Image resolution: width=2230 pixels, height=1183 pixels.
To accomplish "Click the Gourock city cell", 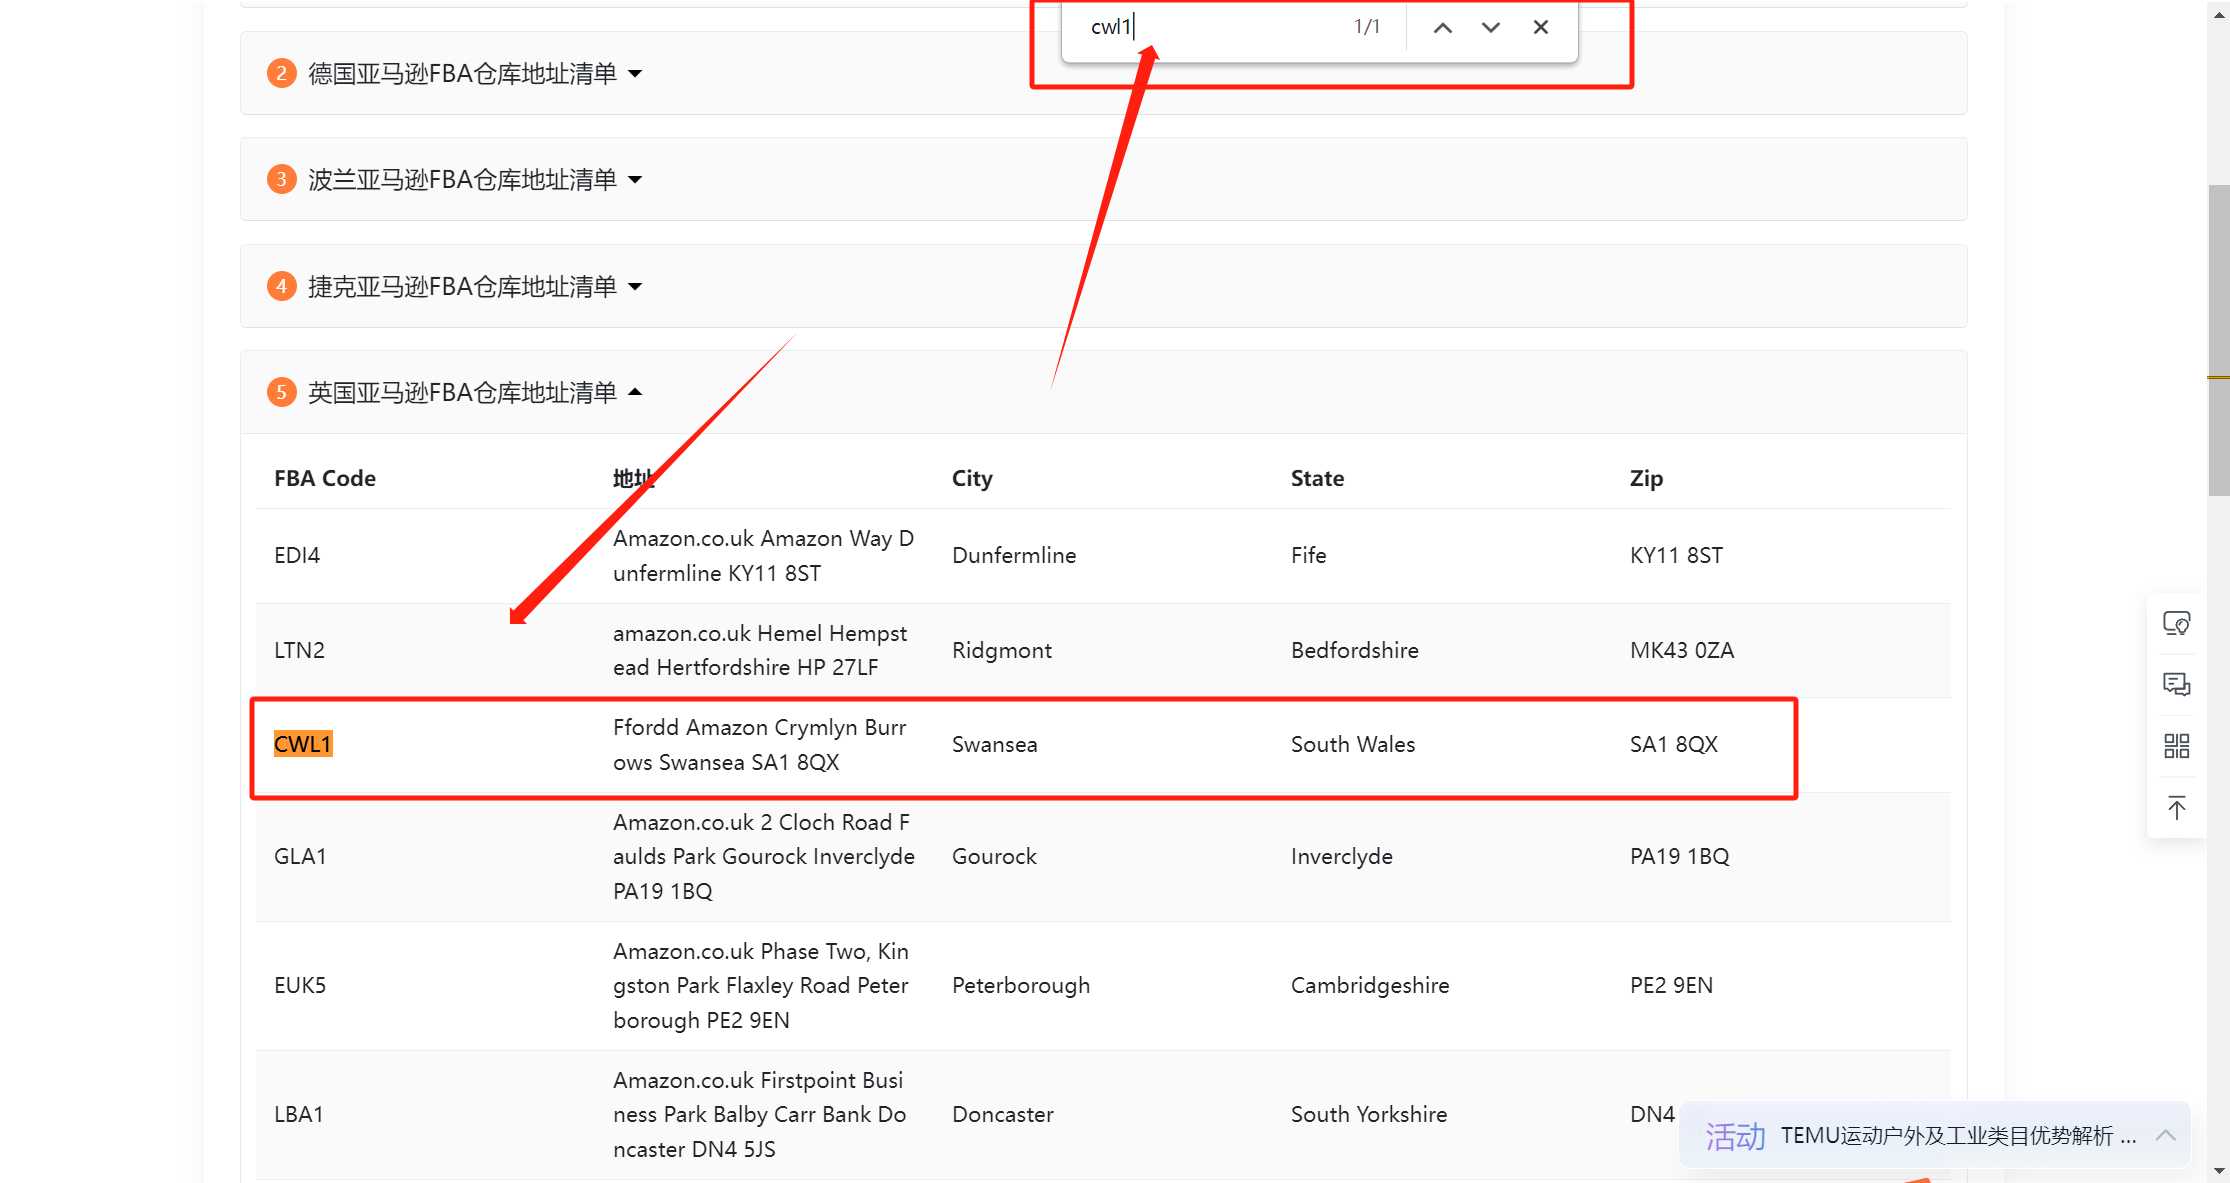I will pyautogui.click(x=994, y=856).
